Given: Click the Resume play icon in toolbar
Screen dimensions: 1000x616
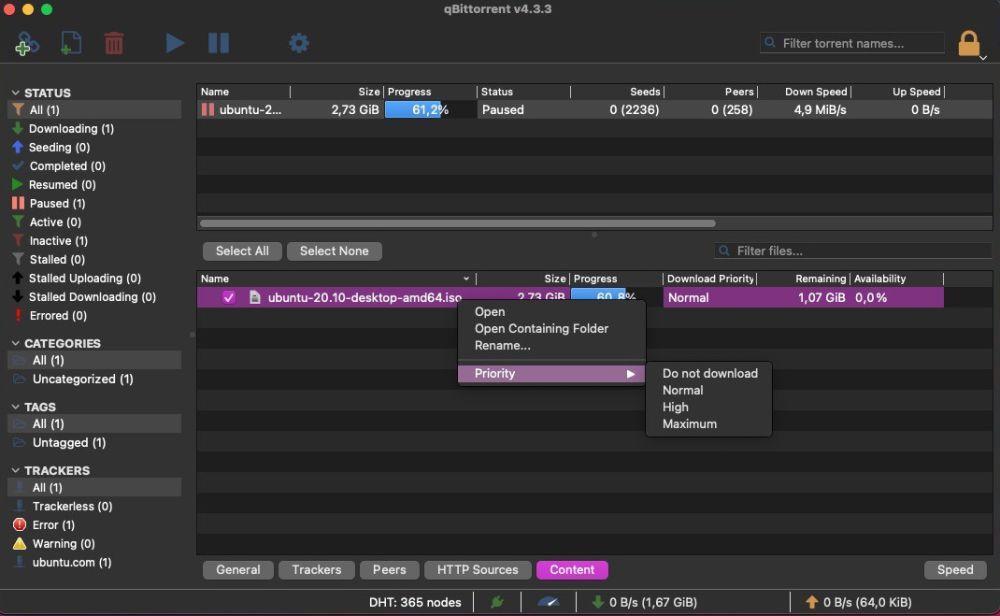Looking at the screenshot, I should pos(175,43).
